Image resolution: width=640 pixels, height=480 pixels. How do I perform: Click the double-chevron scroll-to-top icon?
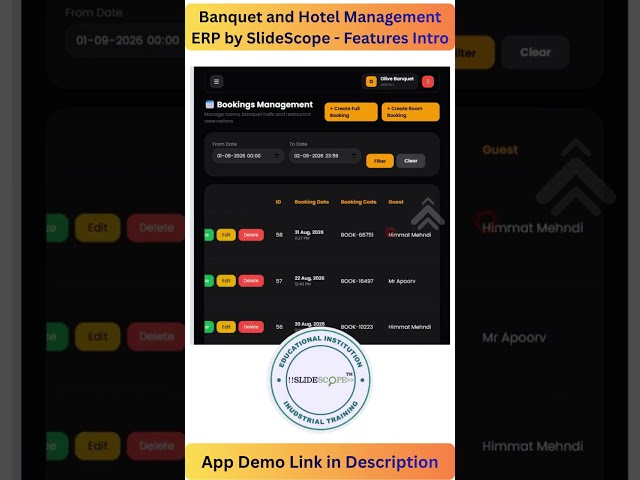click(x=427, y=213)
